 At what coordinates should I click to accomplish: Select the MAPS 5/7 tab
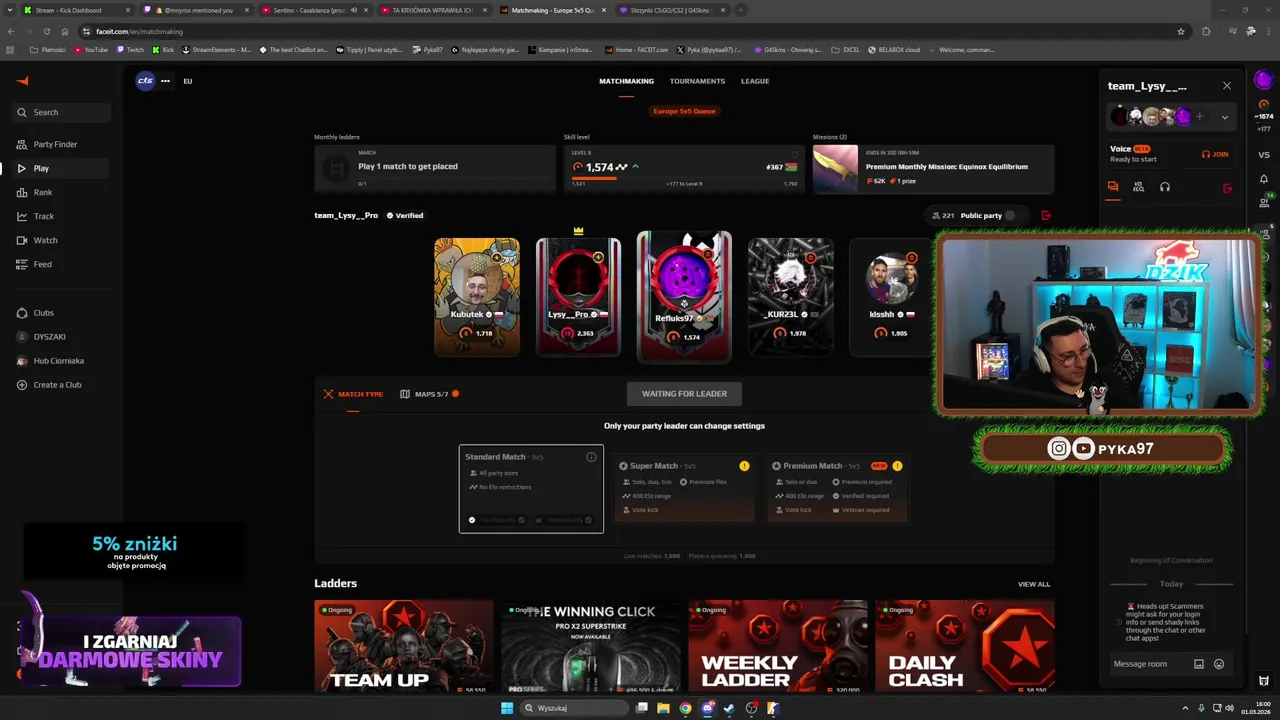pos(430,394)
